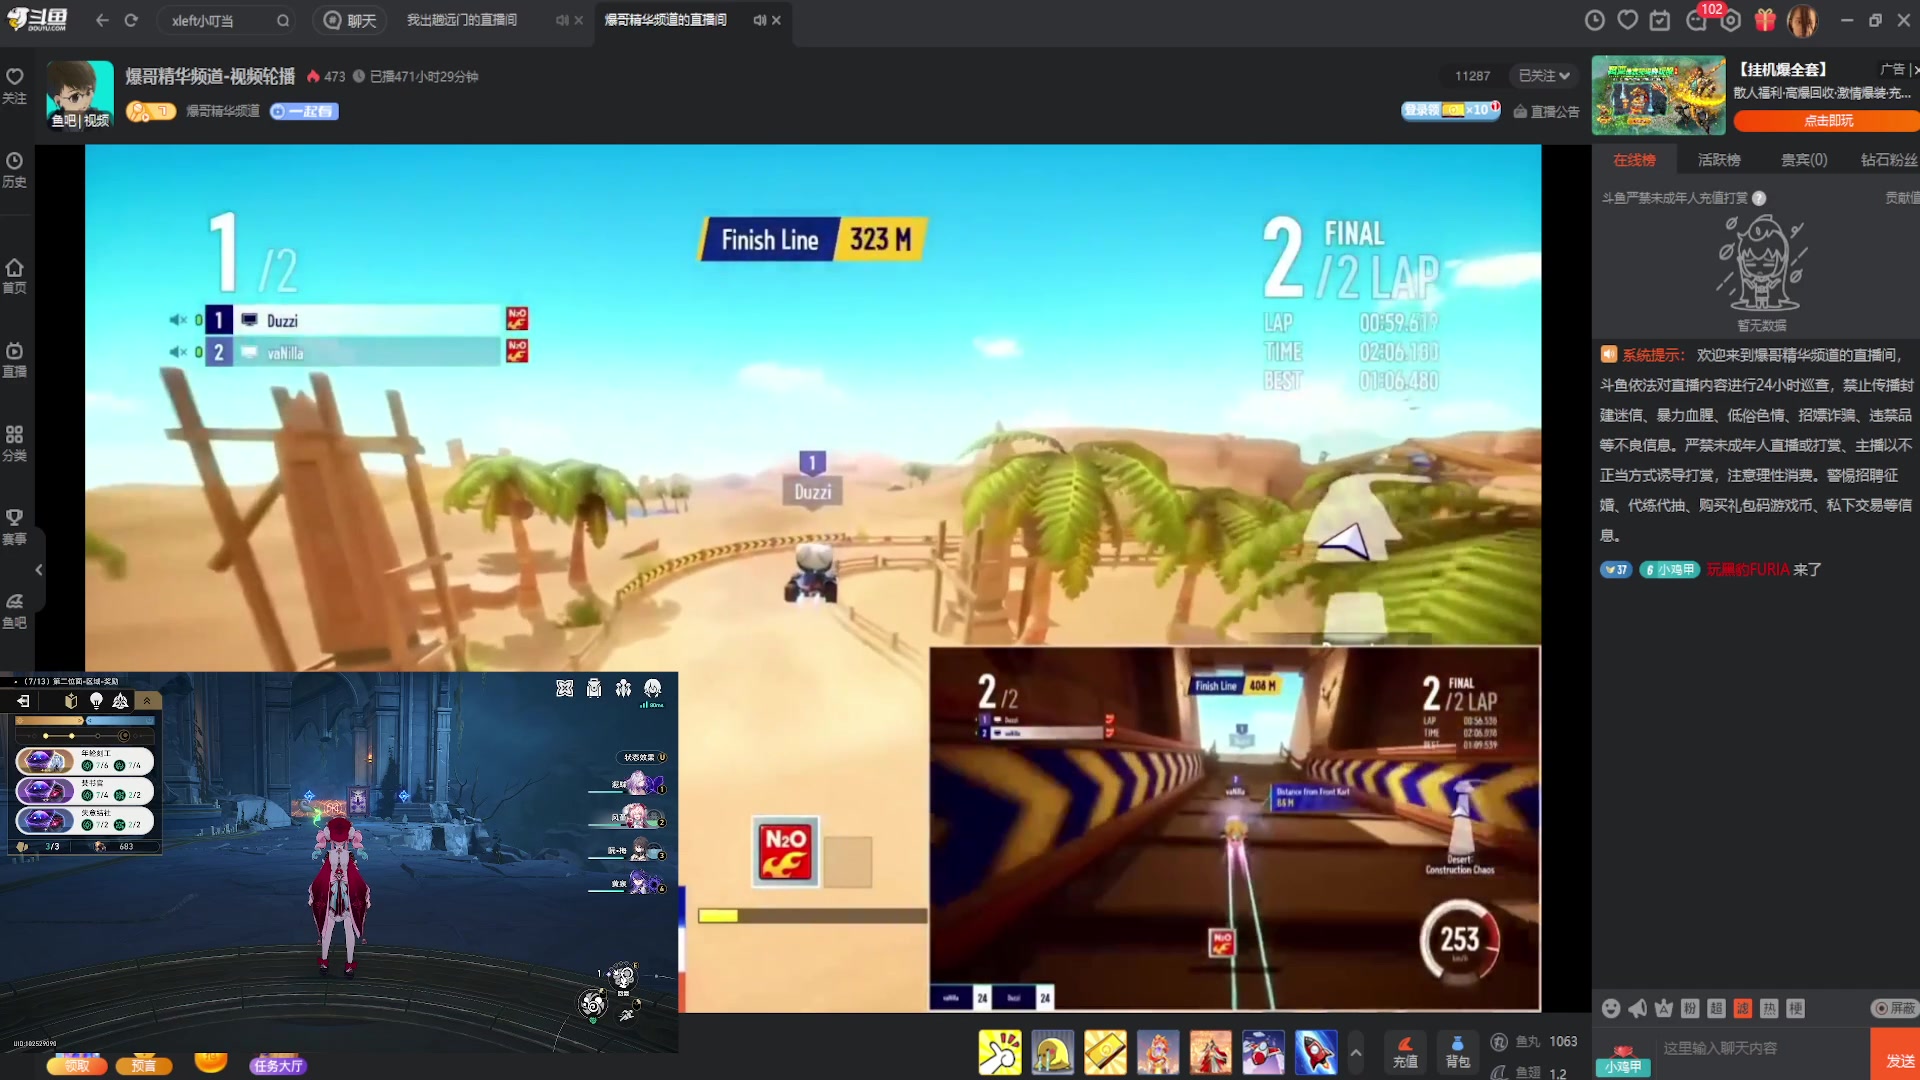The height and width of the screenshot is (1080, 1920).
Task: Switch to 我出翘远门的直播间 tab
Action: 462,20
